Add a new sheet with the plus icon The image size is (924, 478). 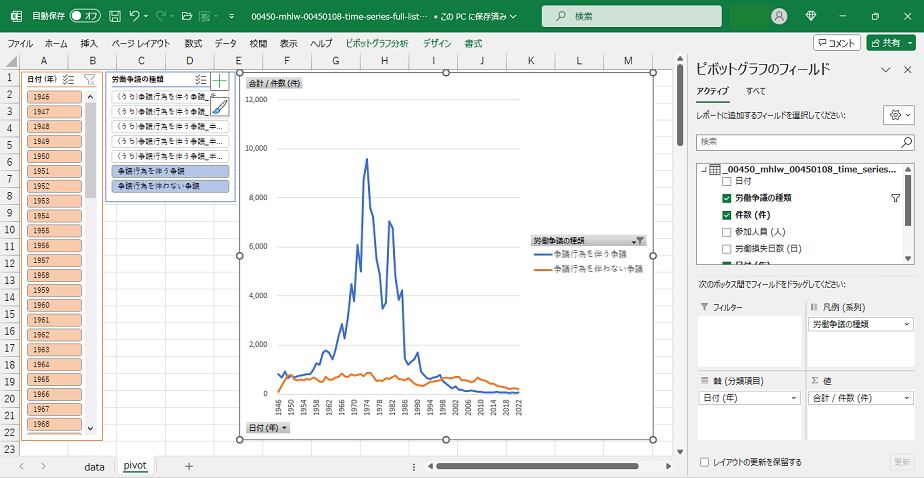coord(189,466)
